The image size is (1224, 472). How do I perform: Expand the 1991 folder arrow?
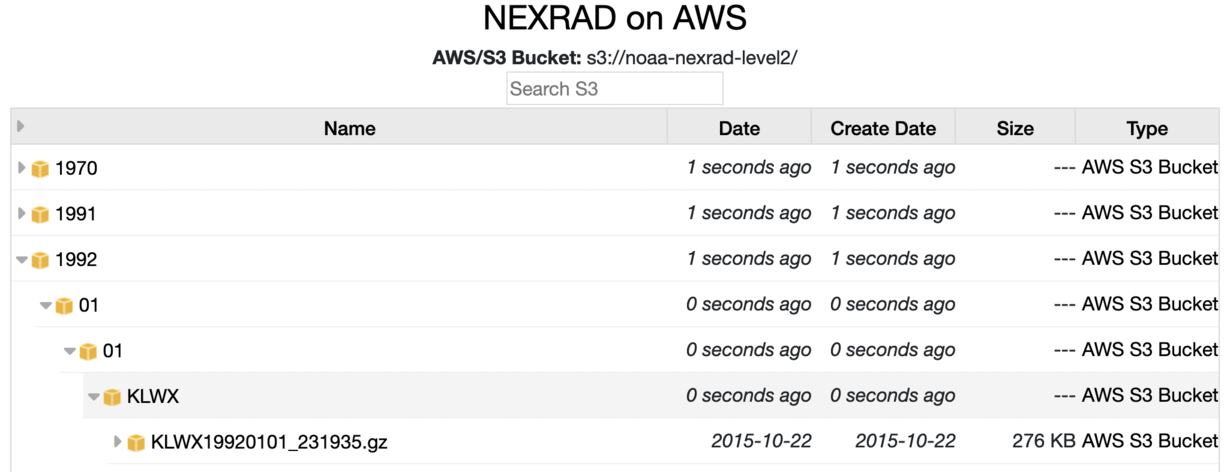[22, 213]
